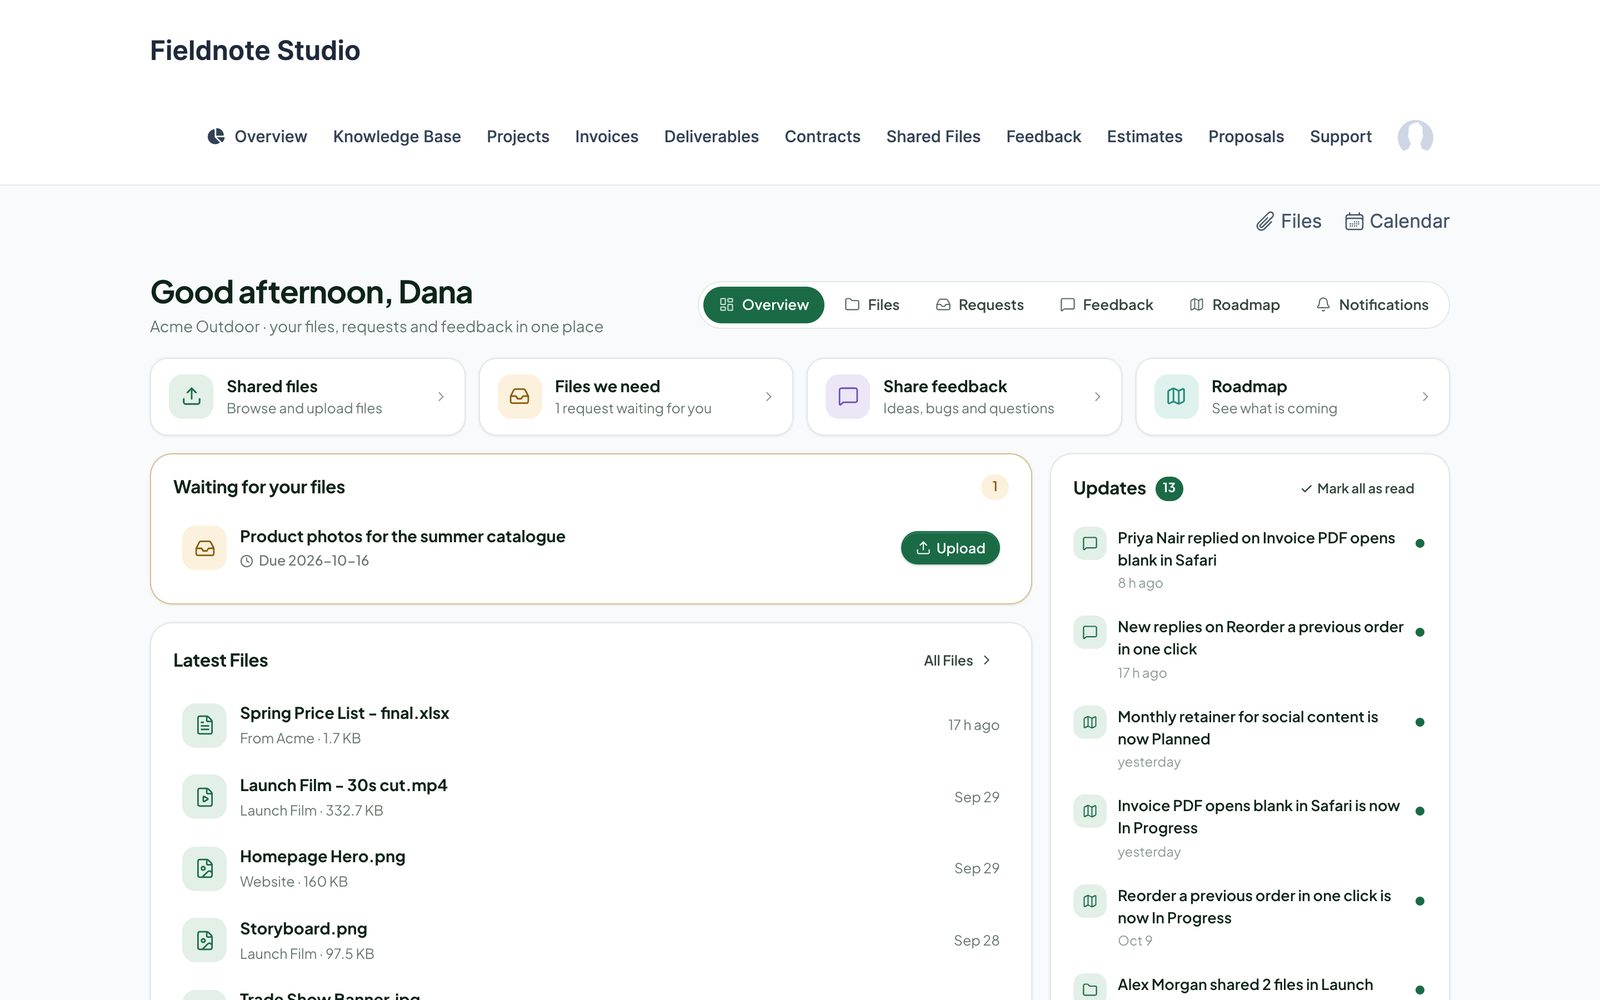Switch to the Feedback tab
The height and width of the screenshot is (1000, 1600).
coord(1106,305)
